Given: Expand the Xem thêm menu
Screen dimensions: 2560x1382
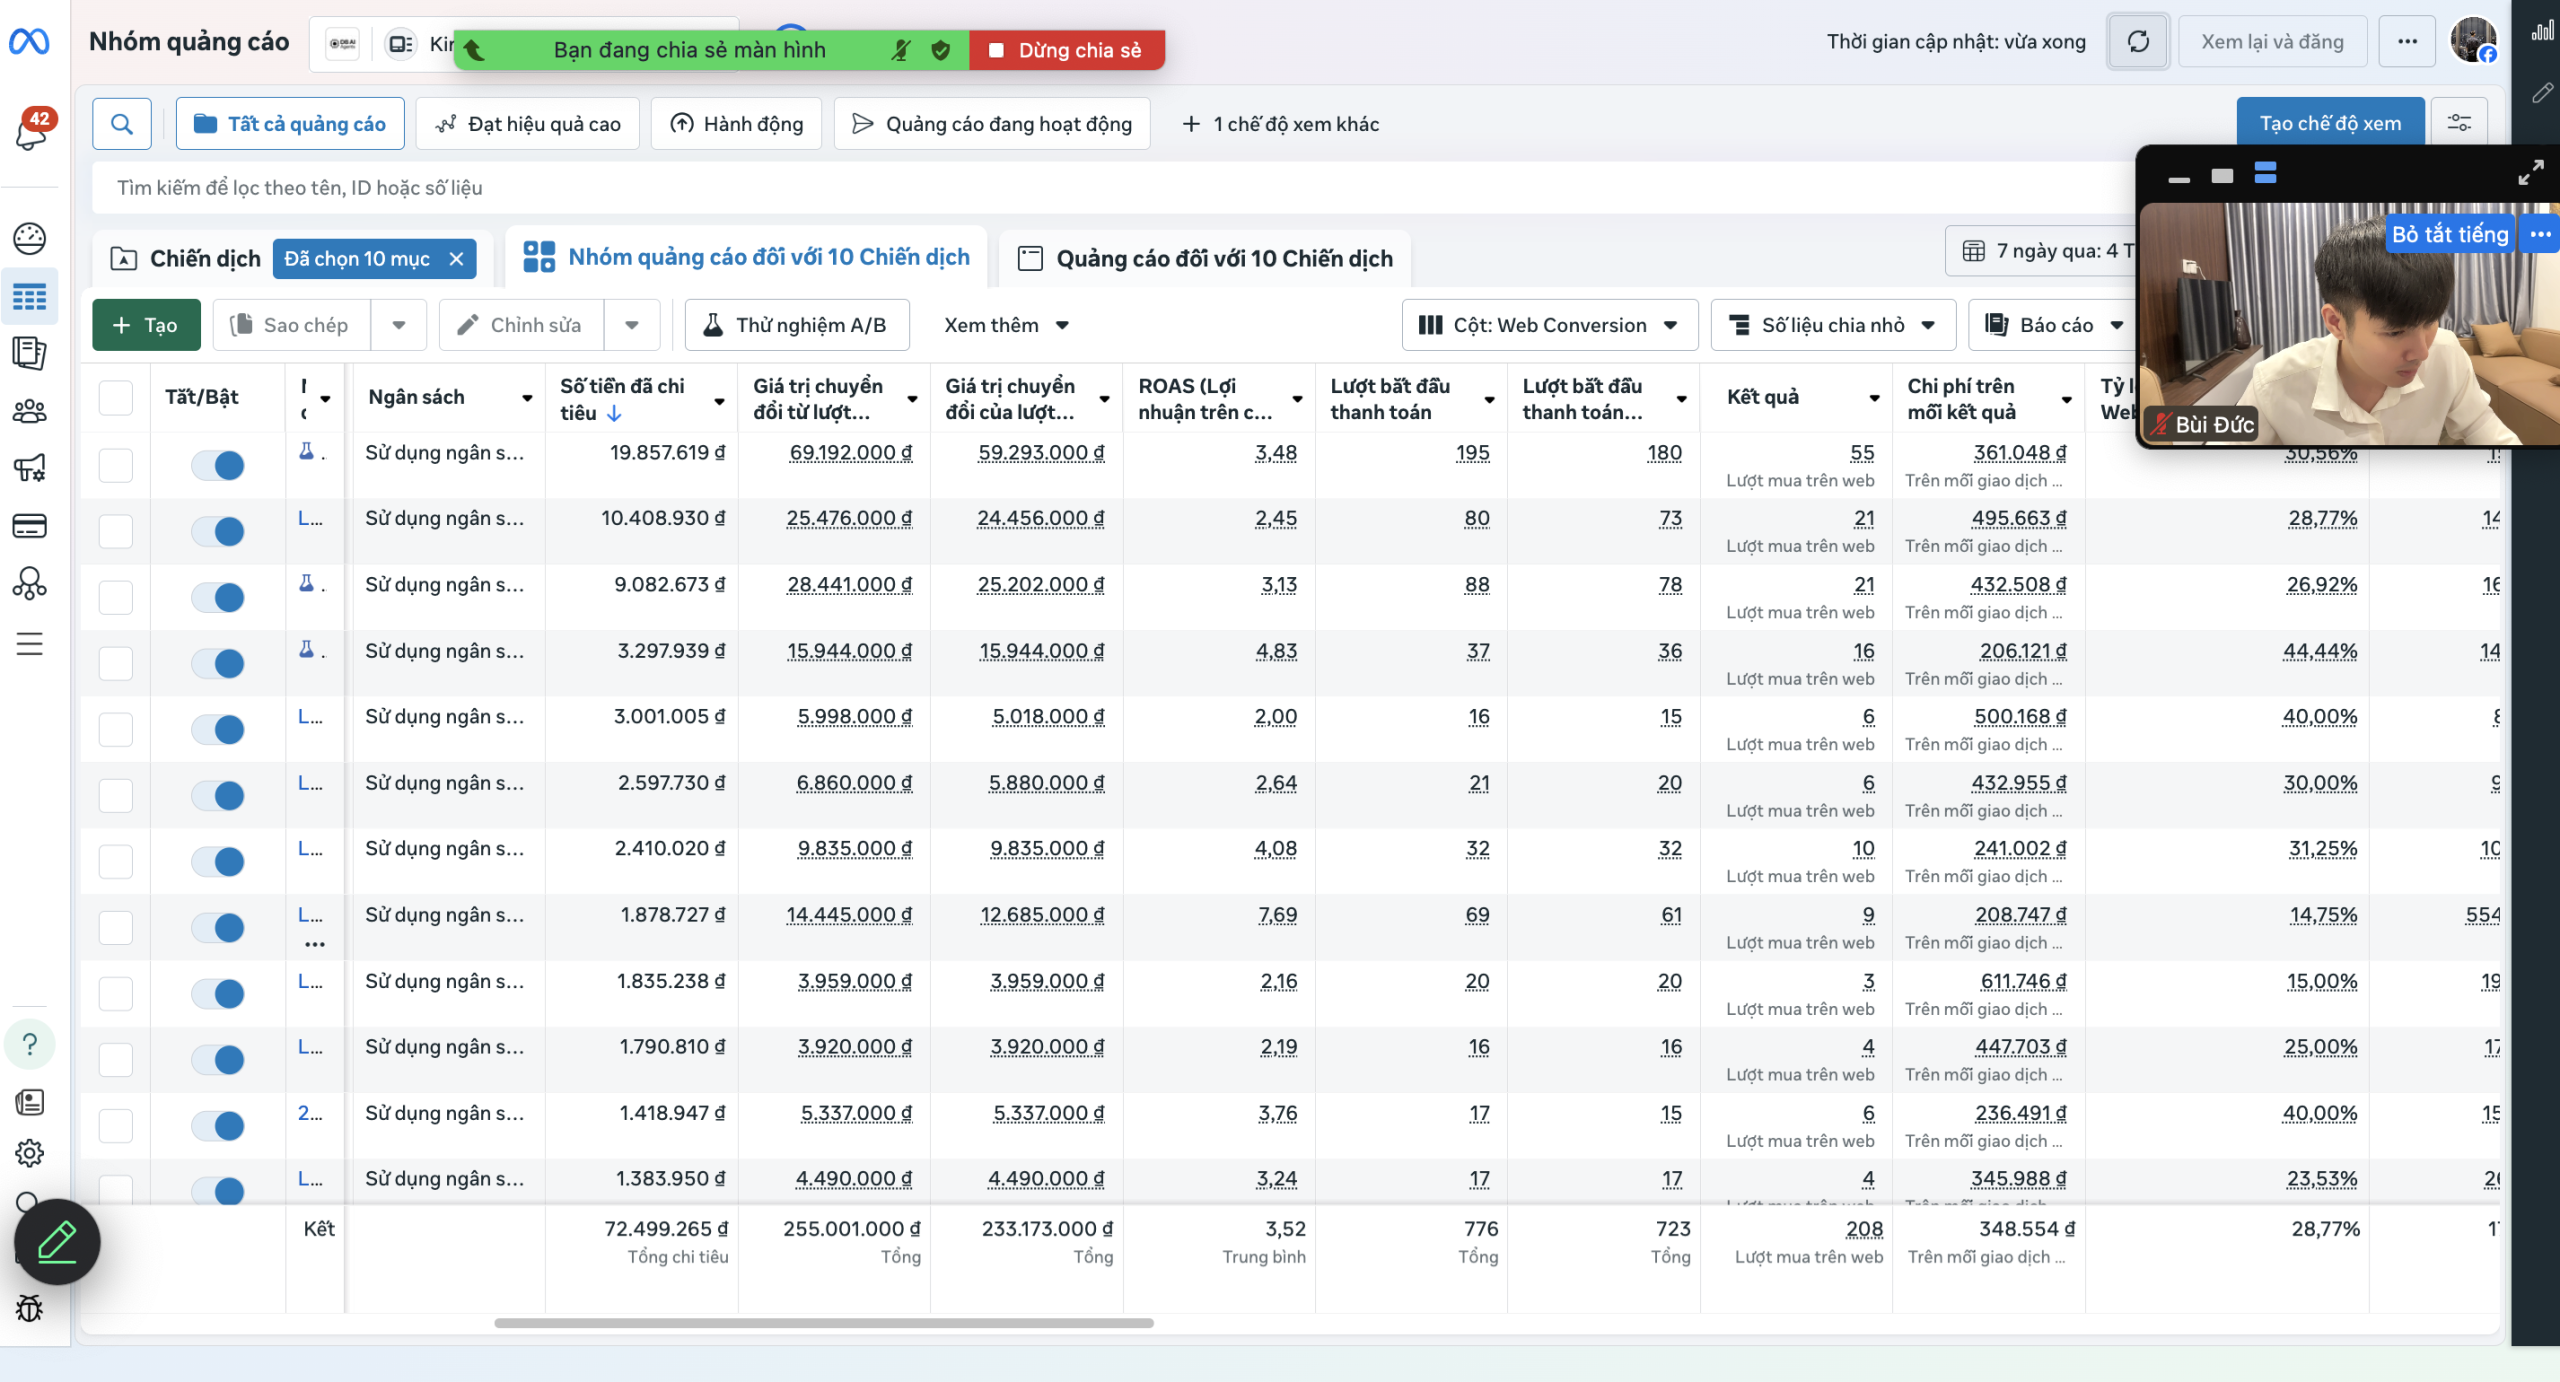Looking at the screenshot, I should pos(1006,325).
